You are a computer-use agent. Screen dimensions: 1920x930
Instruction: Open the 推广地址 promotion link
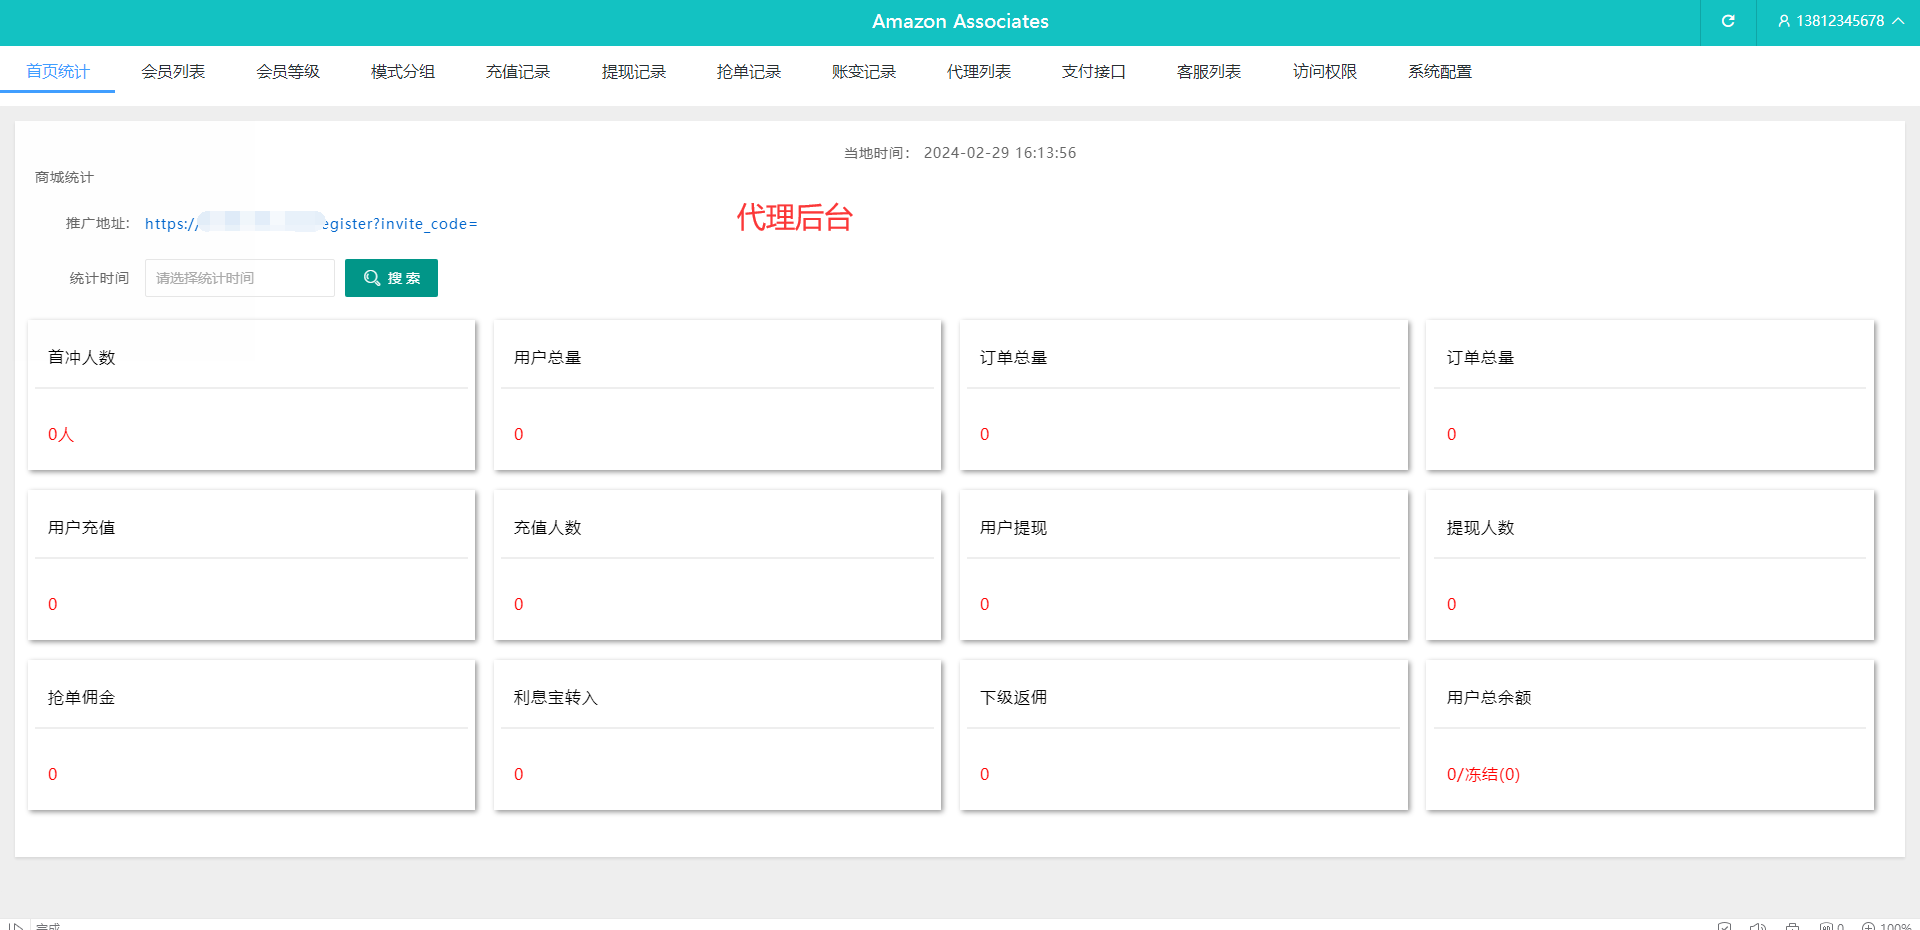point(311,224)
